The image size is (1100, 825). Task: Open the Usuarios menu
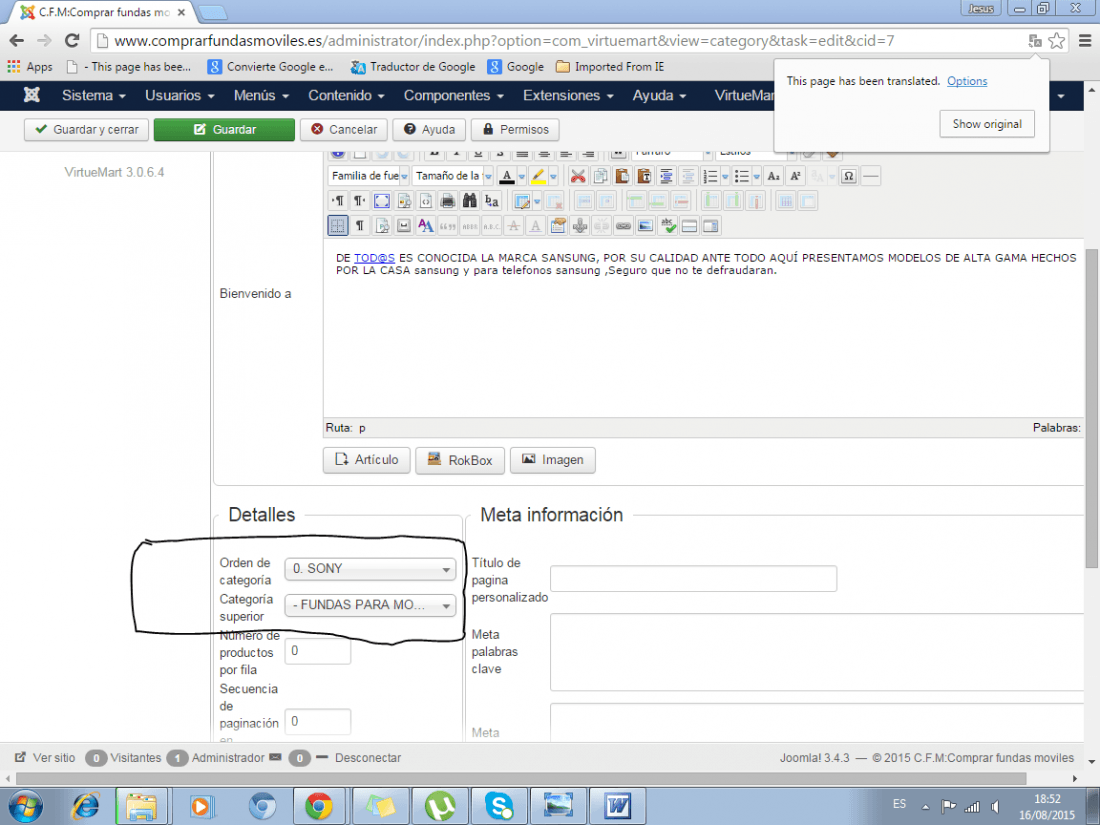click(x=180, y=95)
